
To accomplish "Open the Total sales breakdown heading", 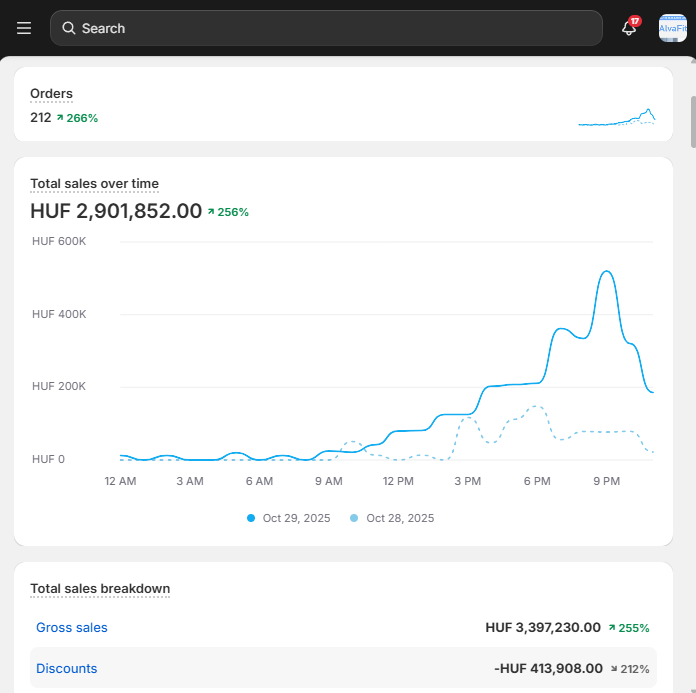I will click(100, 589).
